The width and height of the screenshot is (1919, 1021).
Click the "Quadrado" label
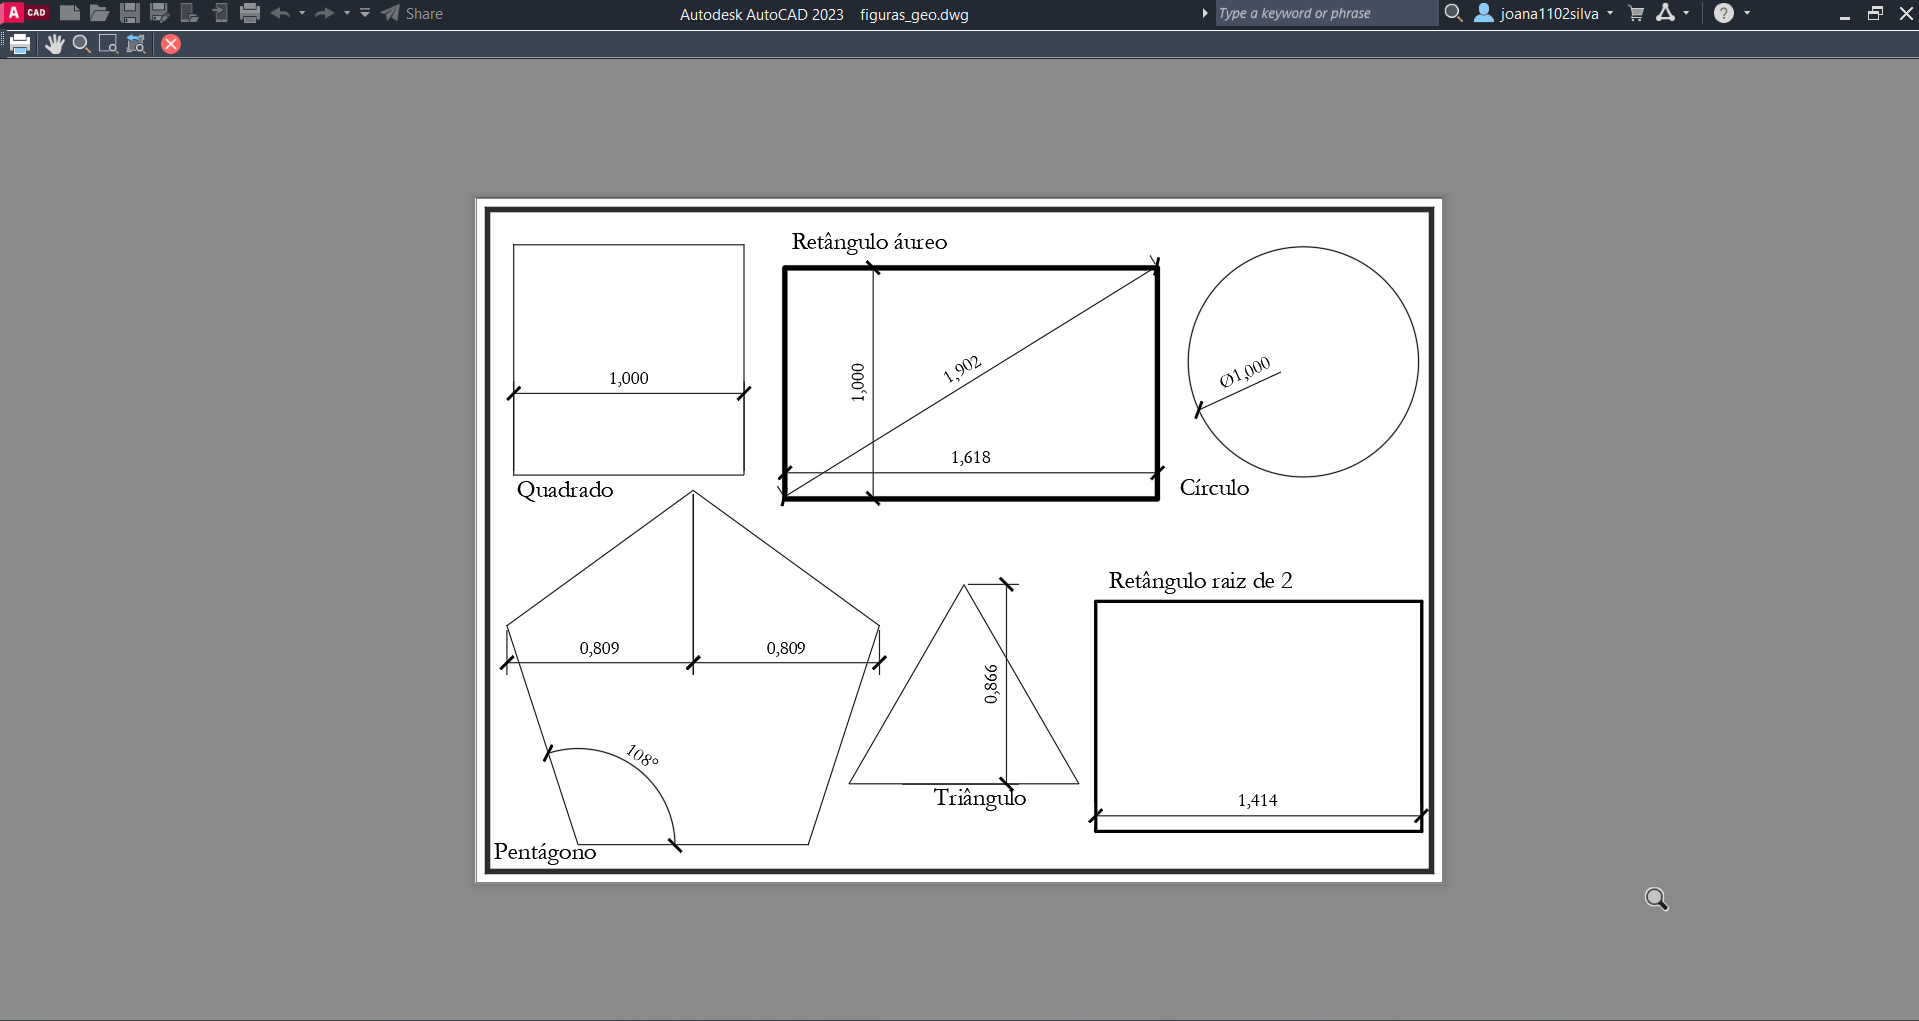(x=565, y=489)
